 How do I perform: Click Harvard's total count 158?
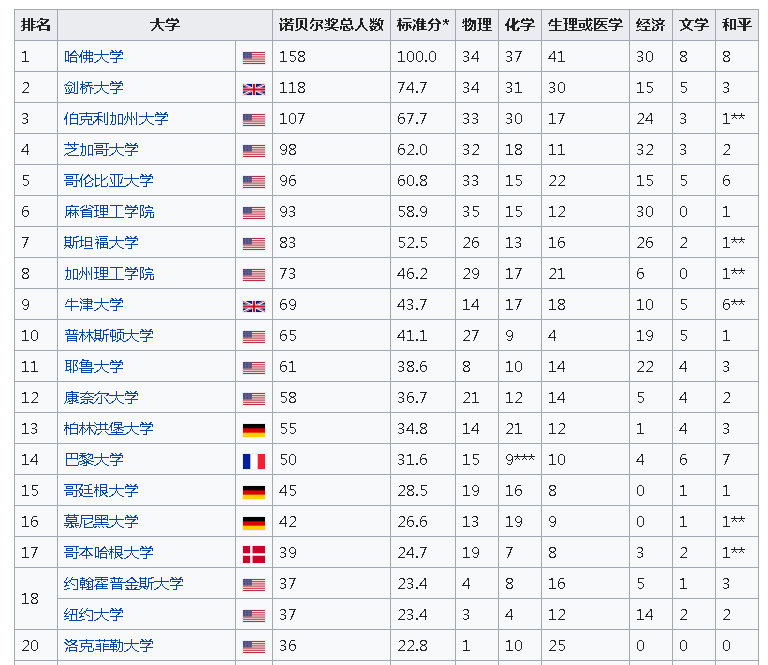tap(292, 57)
